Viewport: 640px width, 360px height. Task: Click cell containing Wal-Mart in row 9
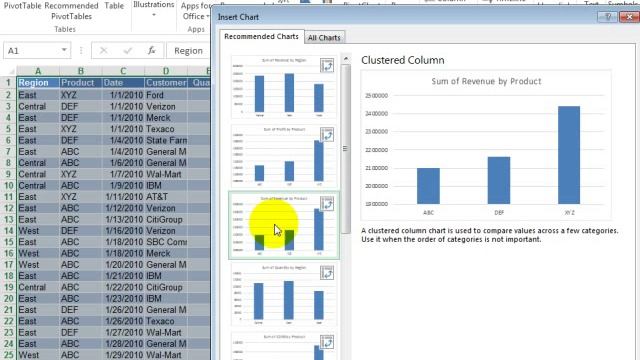[166, 174]
